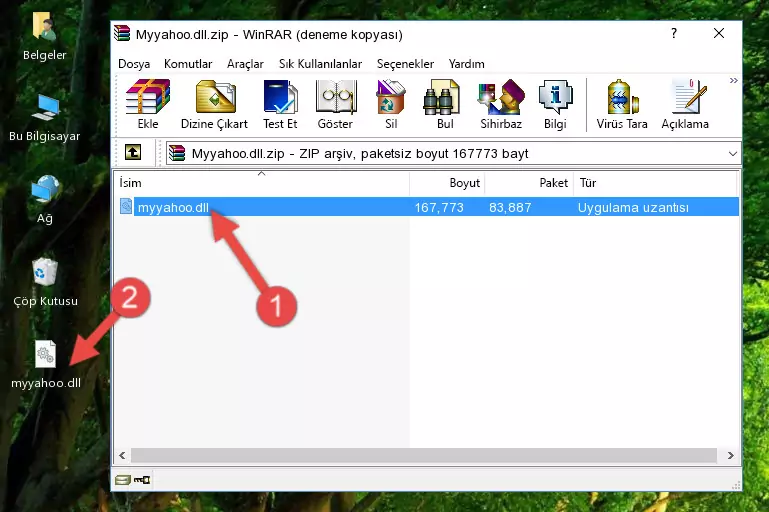Image resolution: width=769 pixels, height=512 pixels.
Task: Click the archive icon in the address bar
Action: coord(177,154)
